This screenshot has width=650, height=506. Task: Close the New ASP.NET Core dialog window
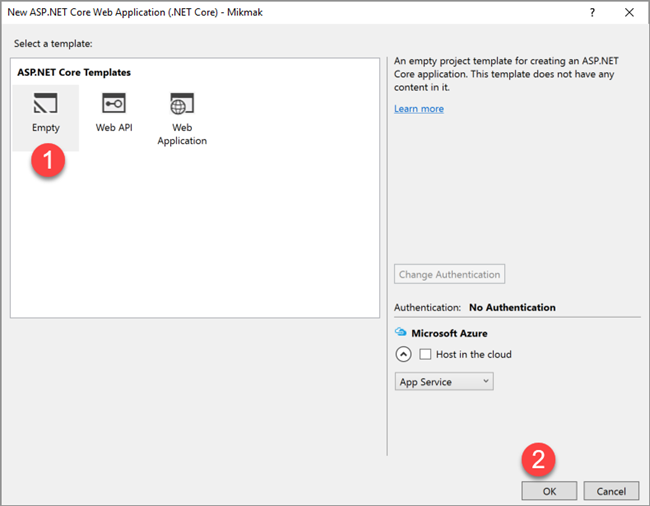click(x=629, y=12)
